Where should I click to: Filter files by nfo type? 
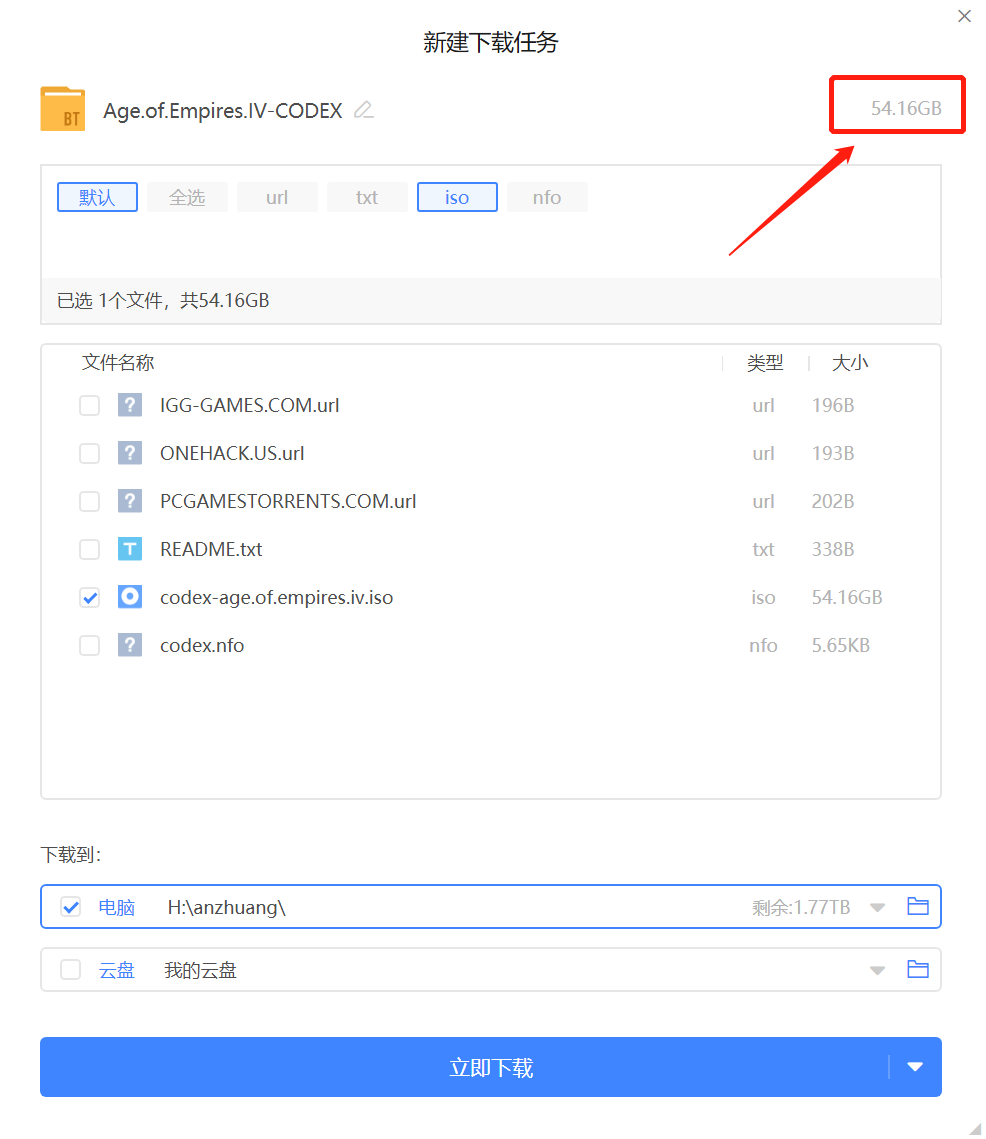pos(547,197)
